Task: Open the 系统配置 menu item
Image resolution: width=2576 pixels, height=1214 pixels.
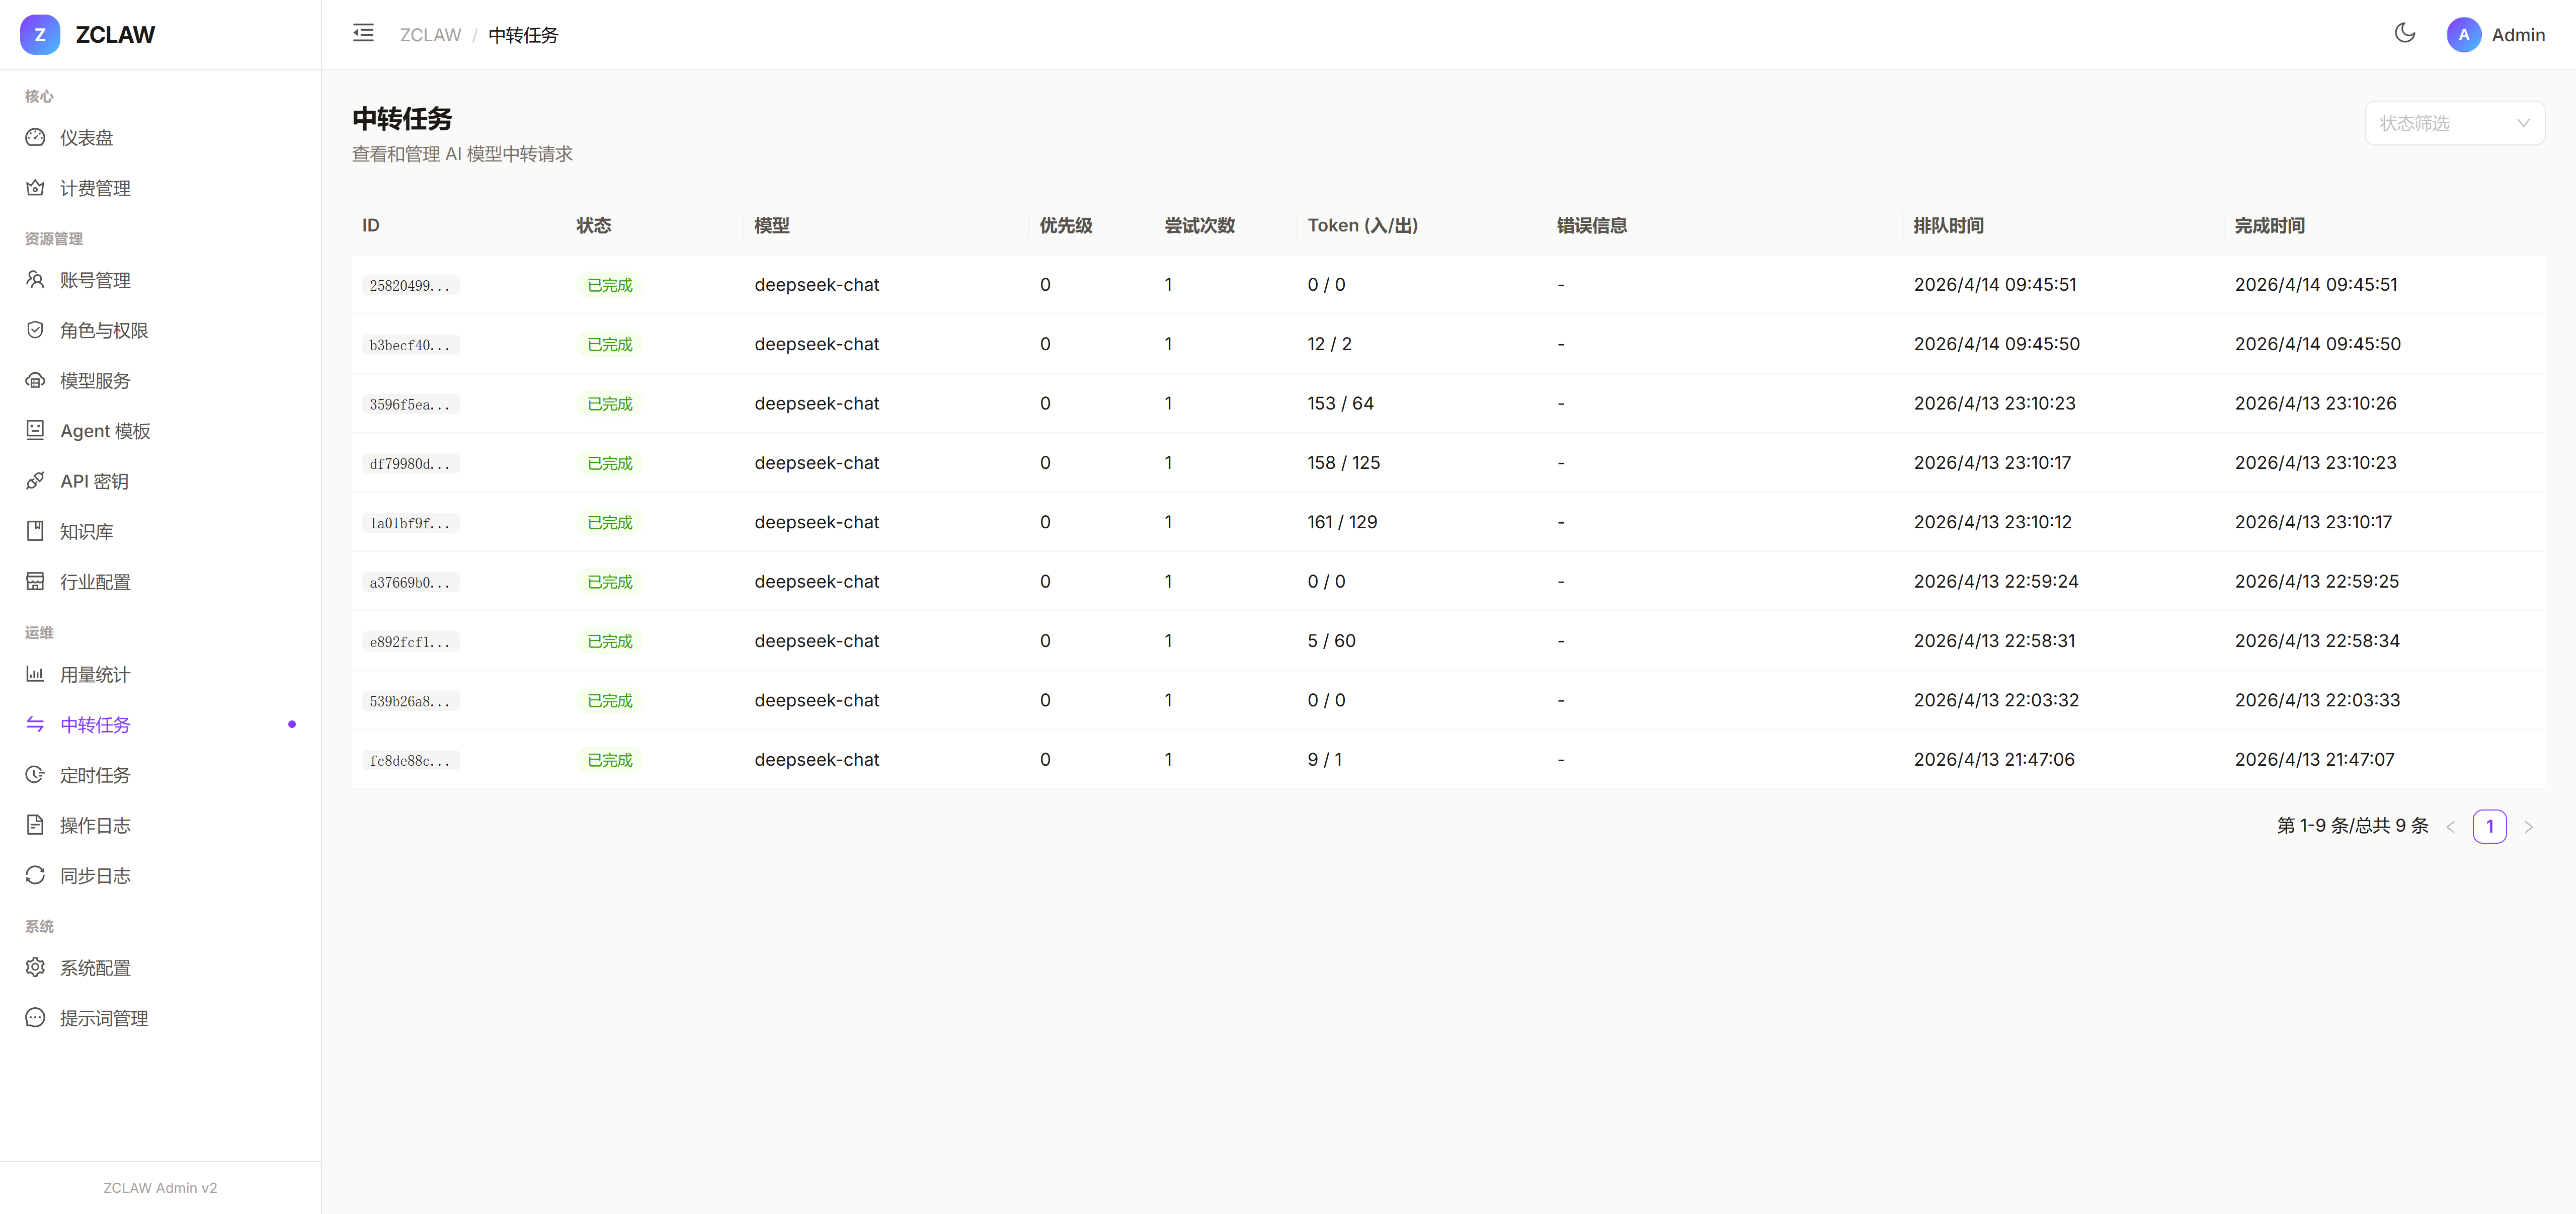Action: point(95,967)
